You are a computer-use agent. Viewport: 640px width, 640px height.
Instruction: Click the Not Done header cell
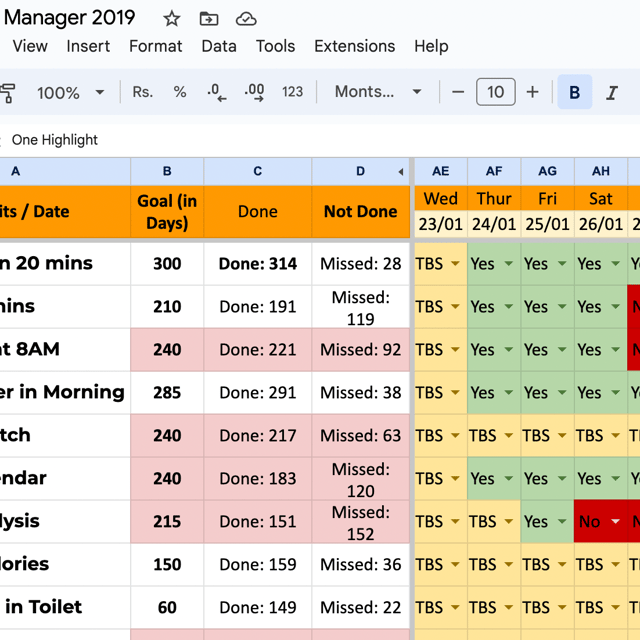360,212
